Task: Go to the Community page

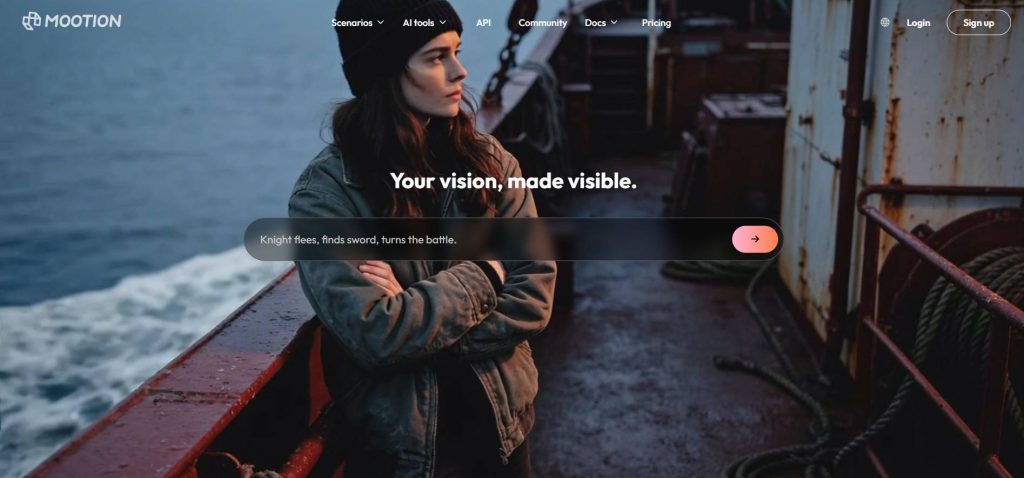Action: pyautogui.click(x=543, y=23)
